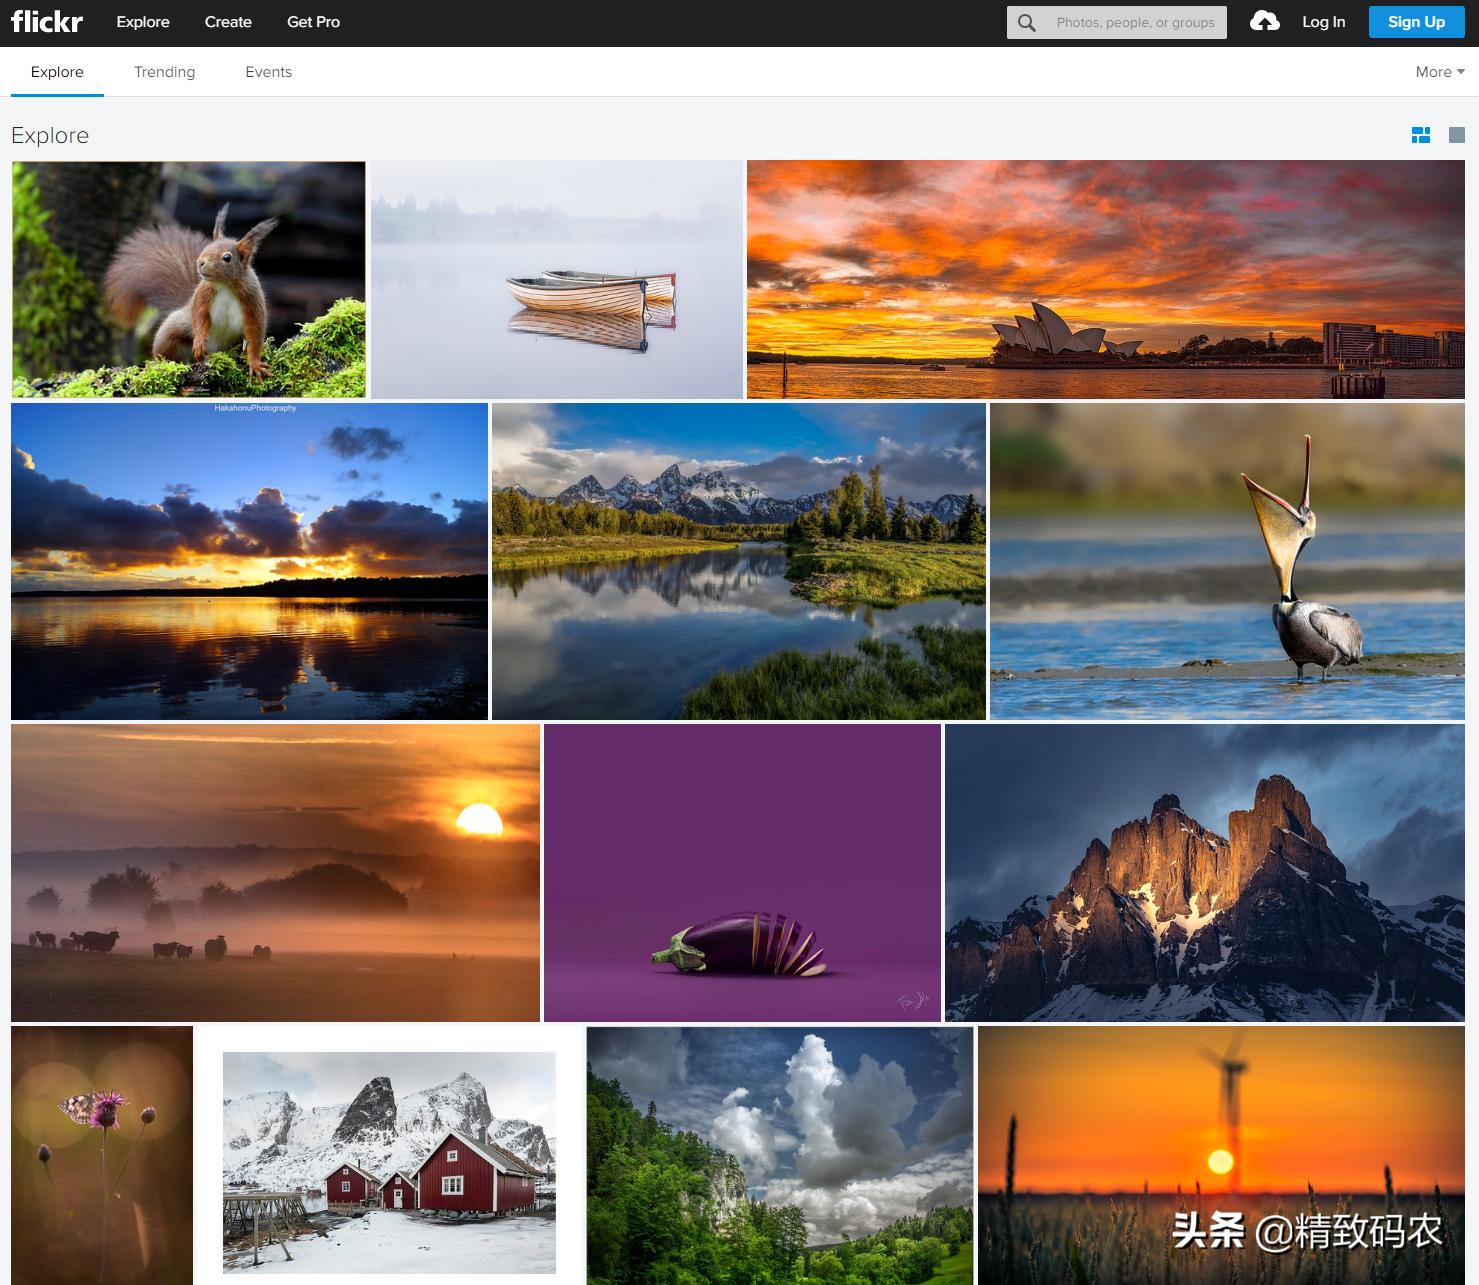Switch to single large photo view
This screenshot has width=1479, height=1285.
pyautogui.click(x=1456, y=135)
